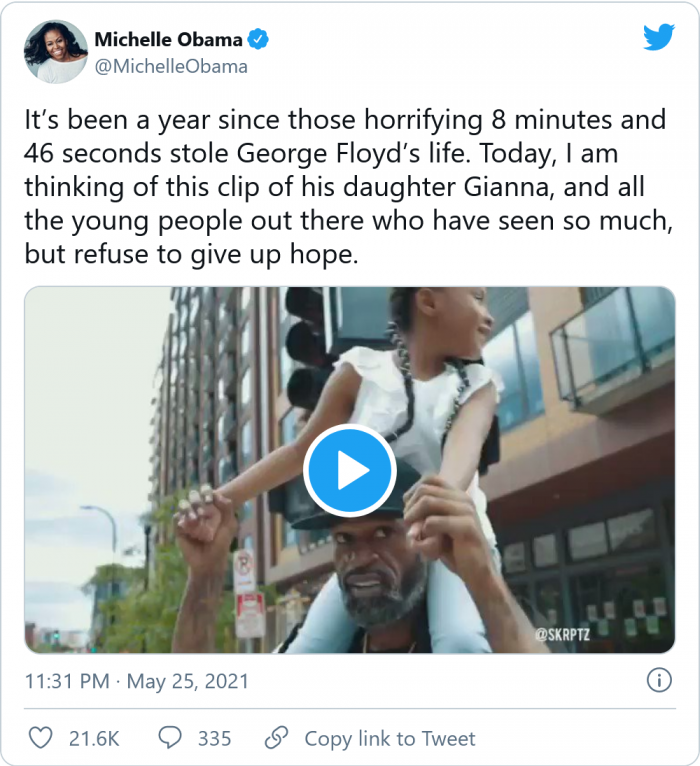Click the tweet's body text

345,186
